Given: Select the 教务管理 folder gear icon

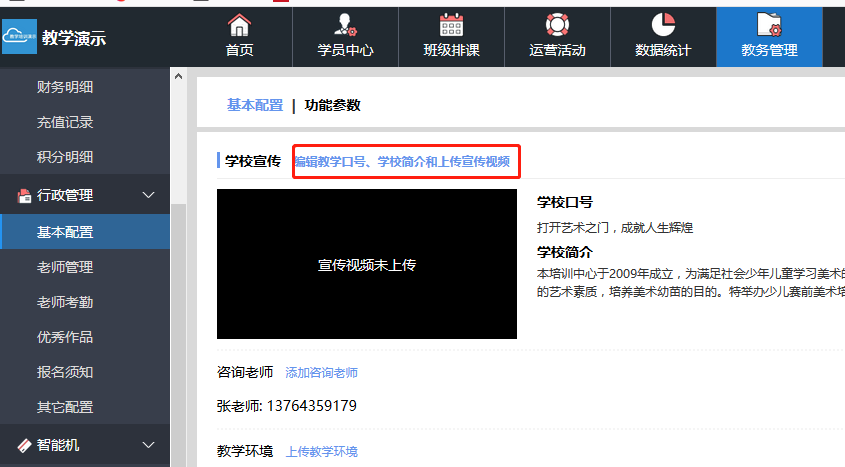Looking at the screenshot, I should point(769,25).
